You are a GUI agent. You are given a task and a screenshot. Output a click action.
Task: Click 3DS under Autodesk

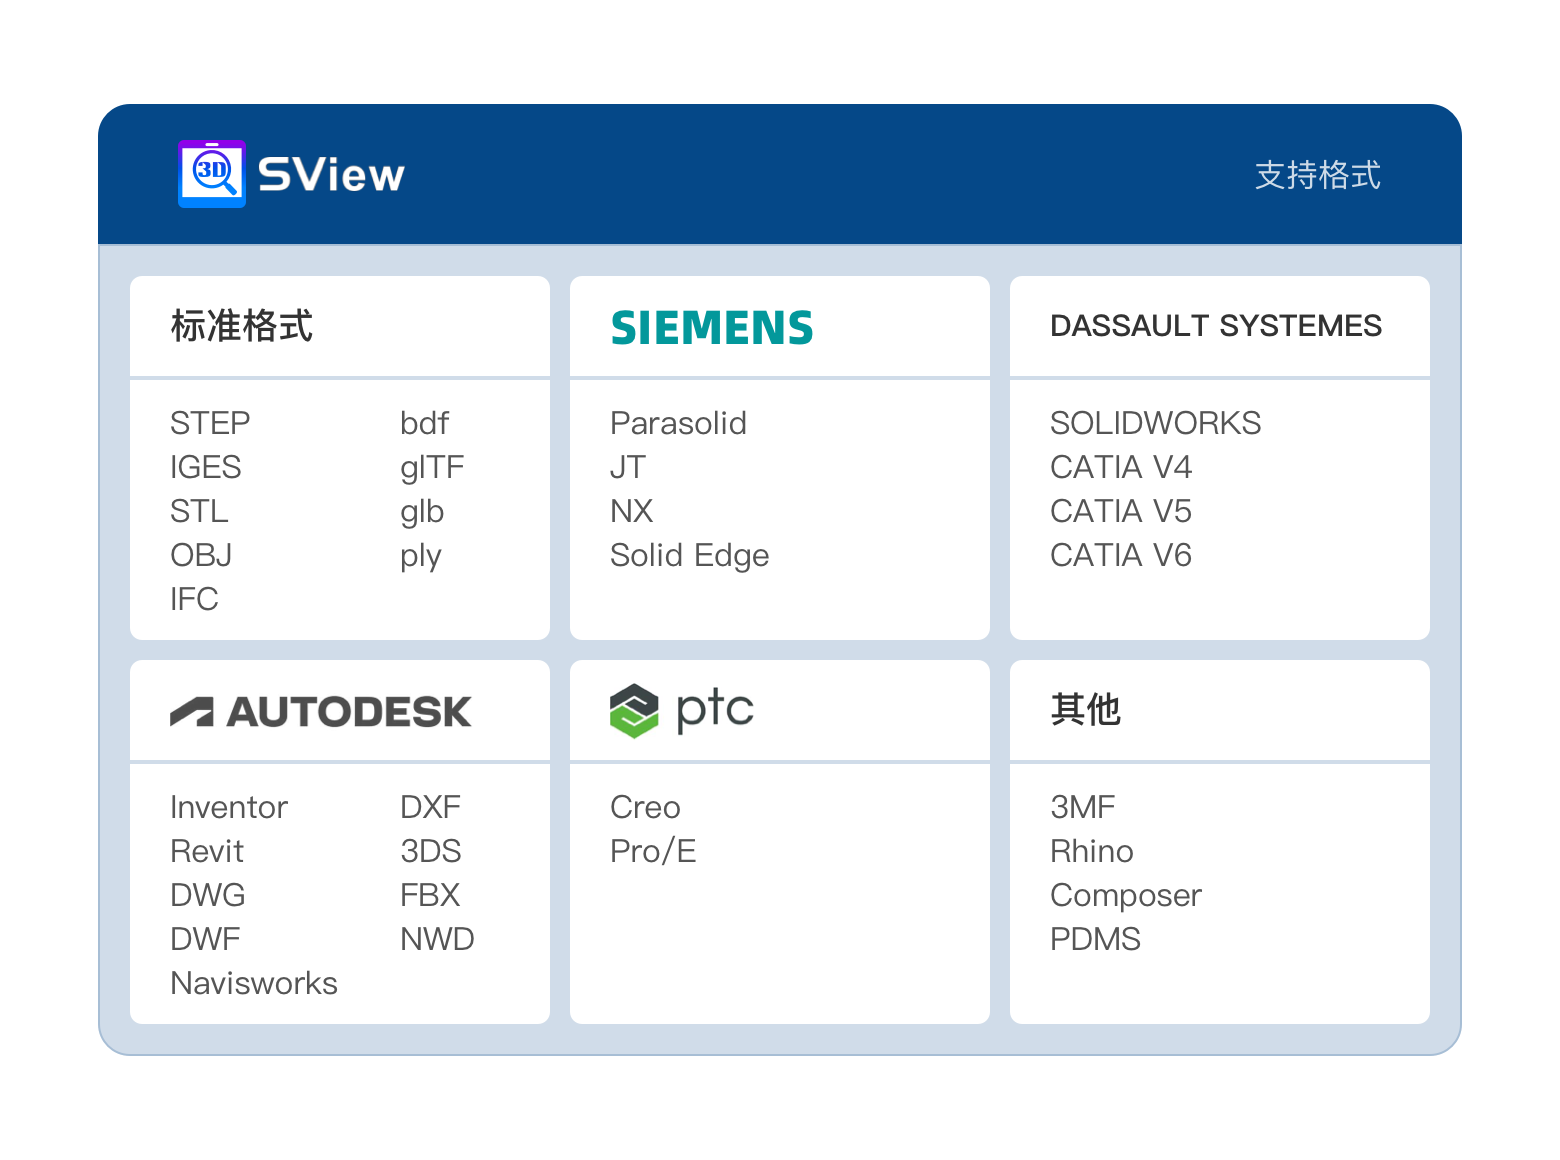[x=431, y=851]
